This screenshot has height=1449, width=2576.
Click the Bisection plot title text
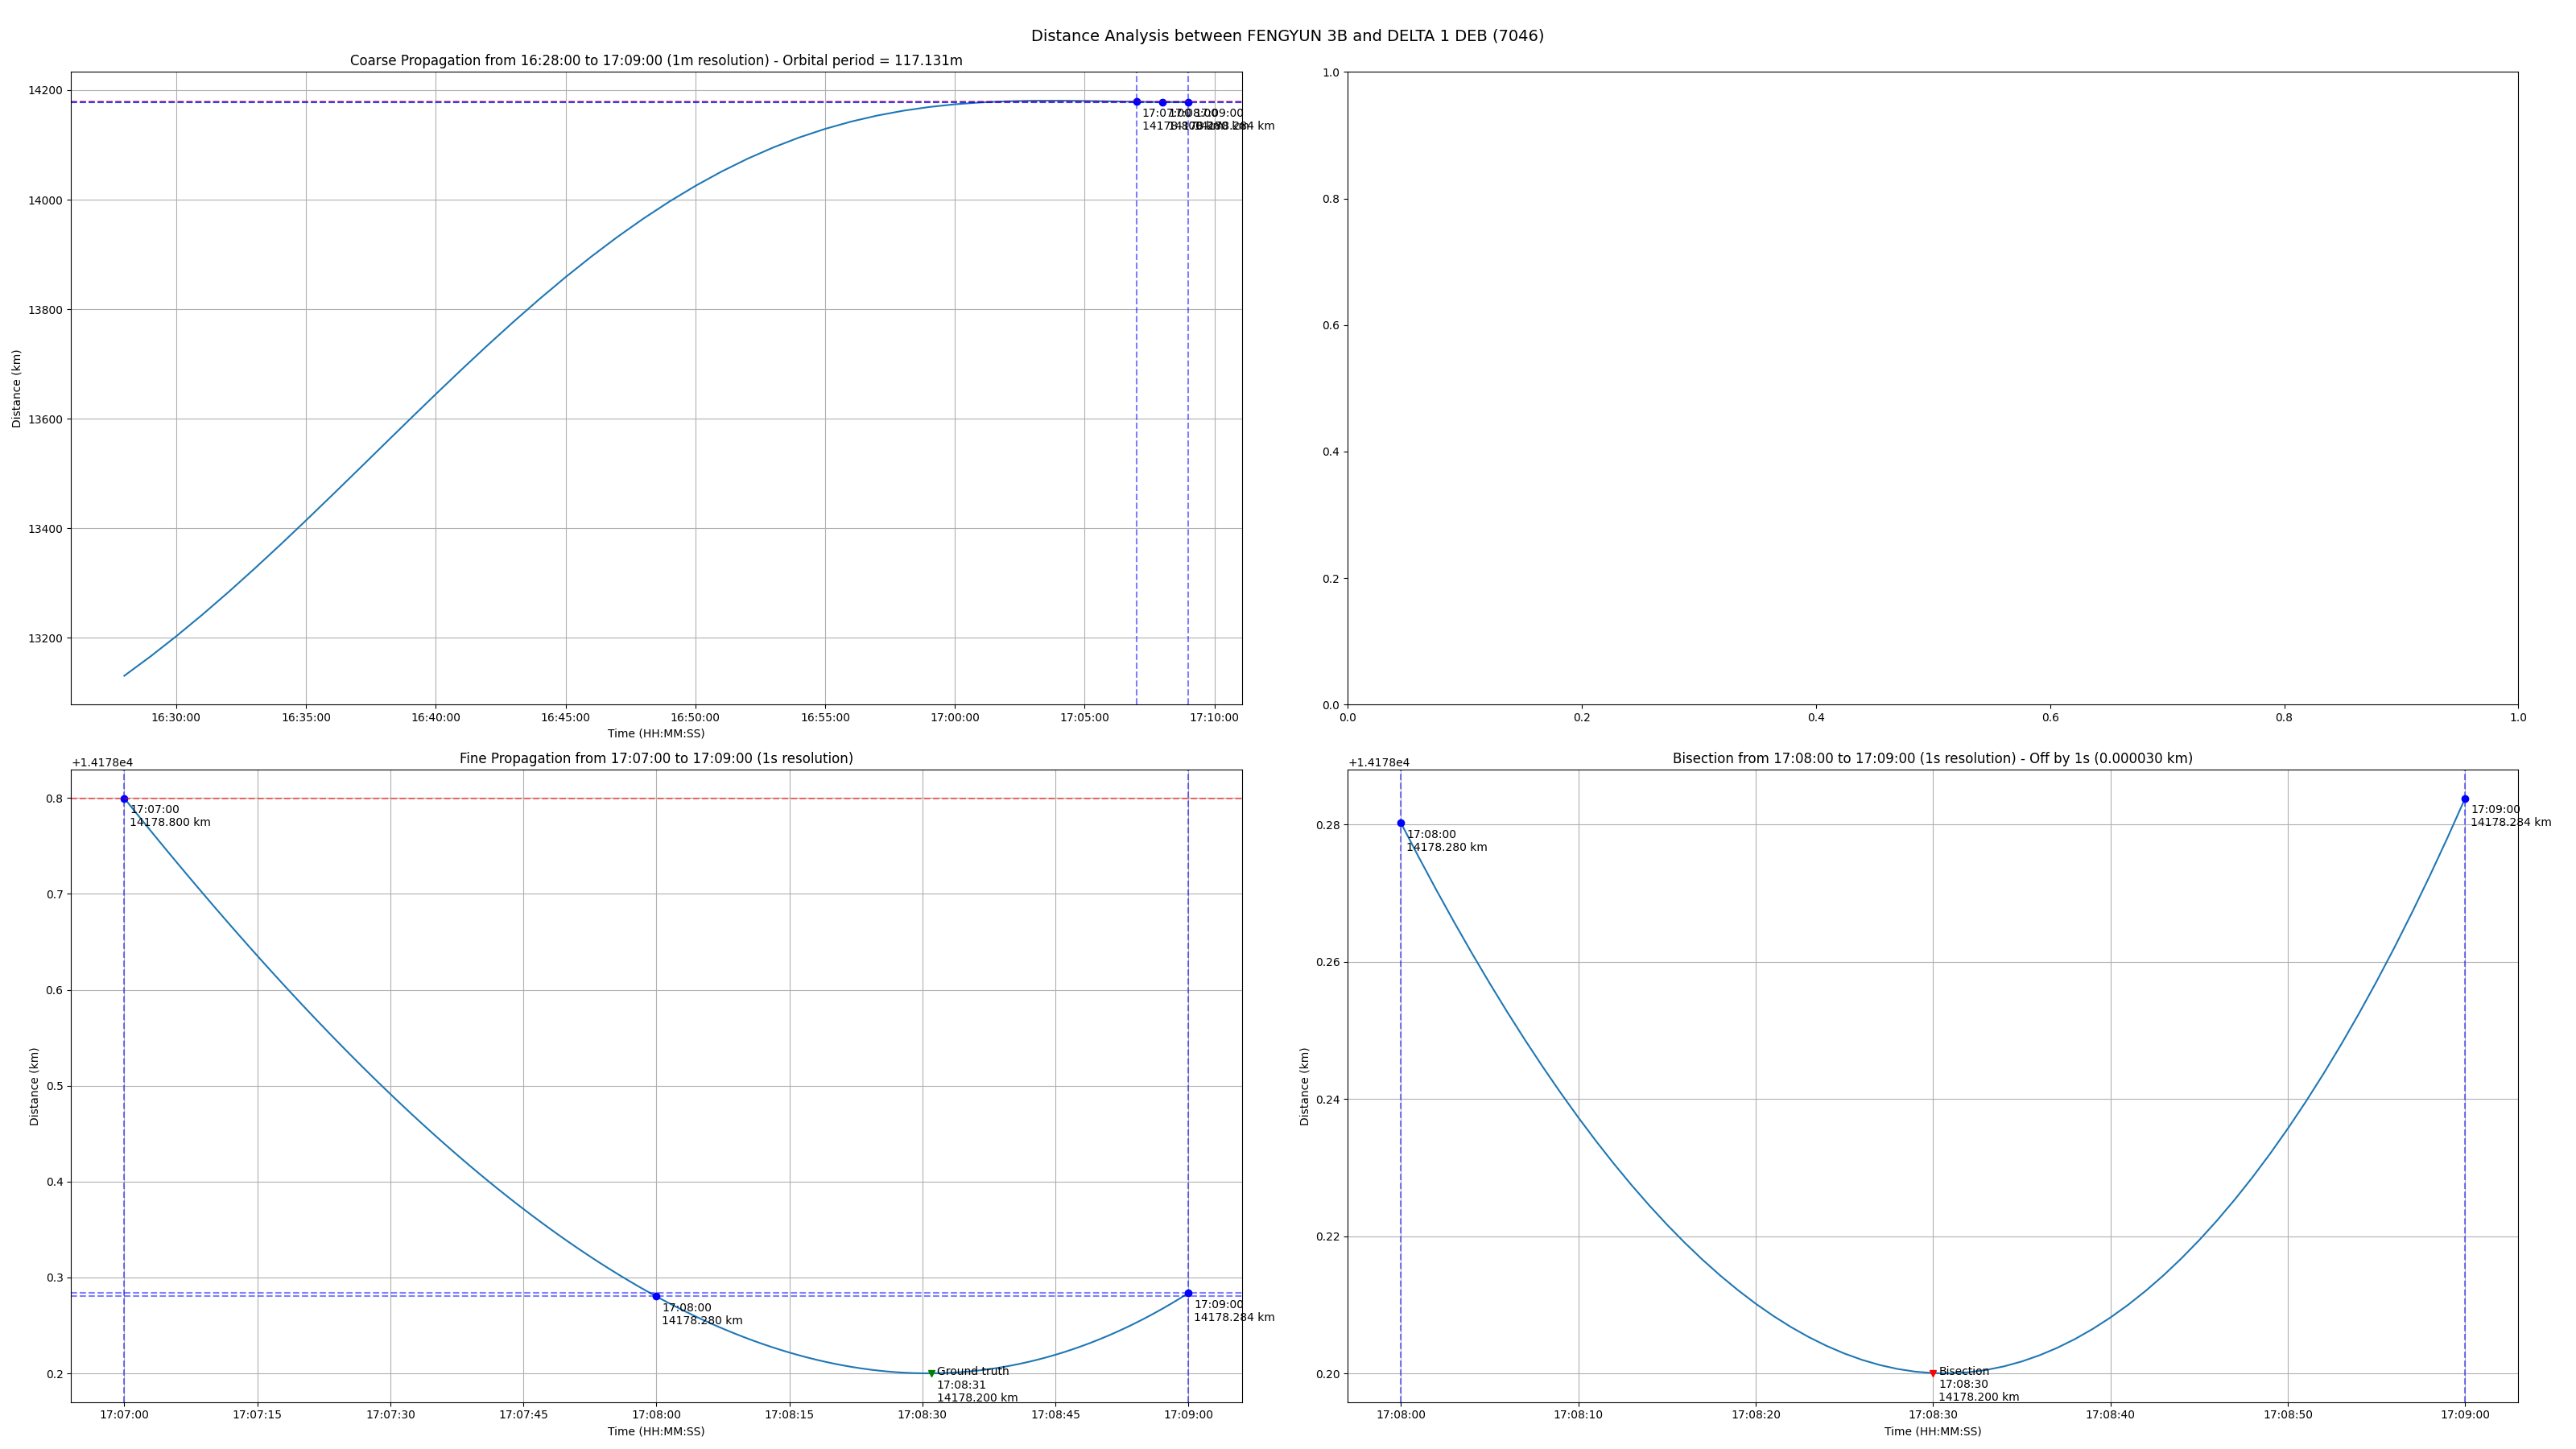tap(1932, 758)
